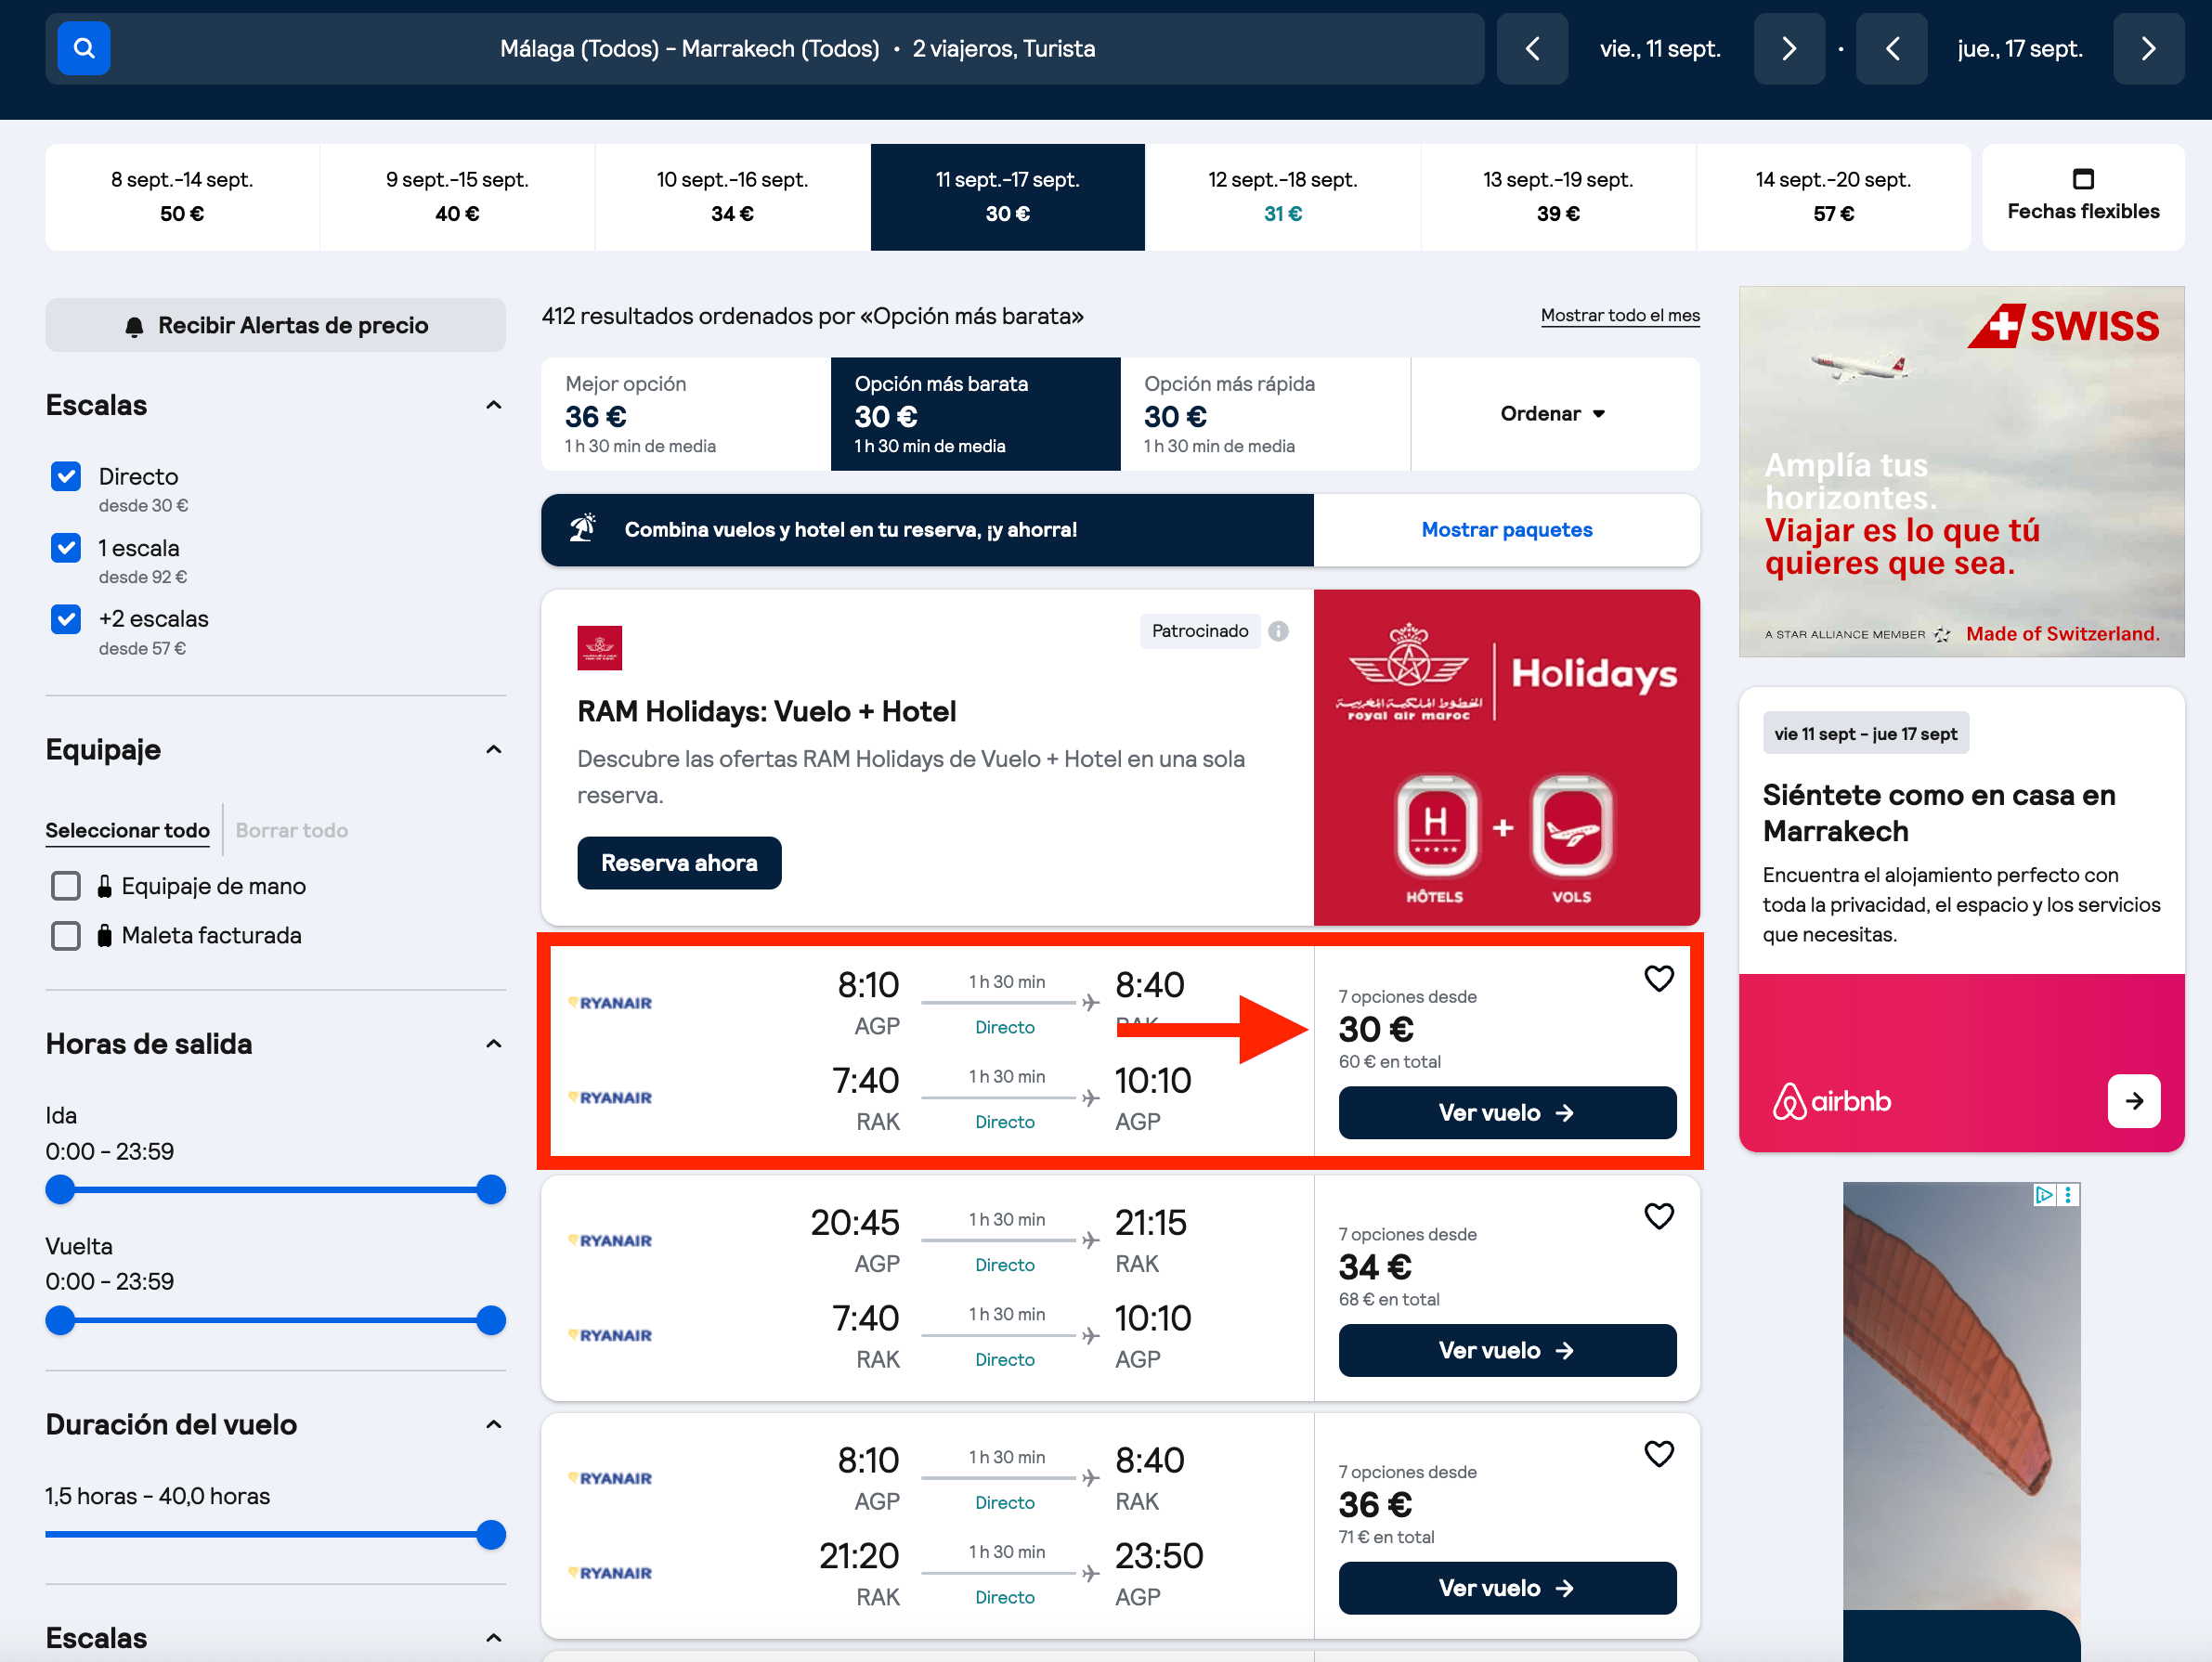The image size is (2212, 1662).
Task: Uncheck the 1 escala filter
Action: click(66, 548)
